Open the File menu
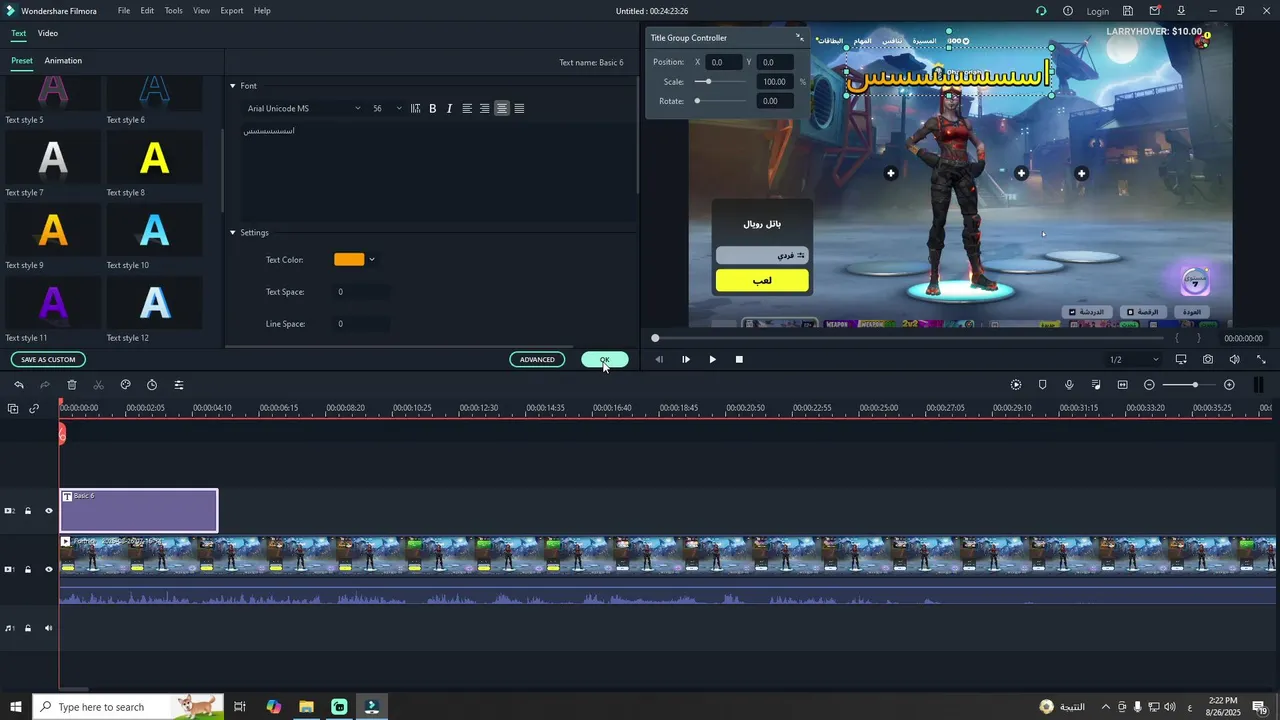Image resolution: width=1280 pixels, height=720 pixels. click(124, 11)
